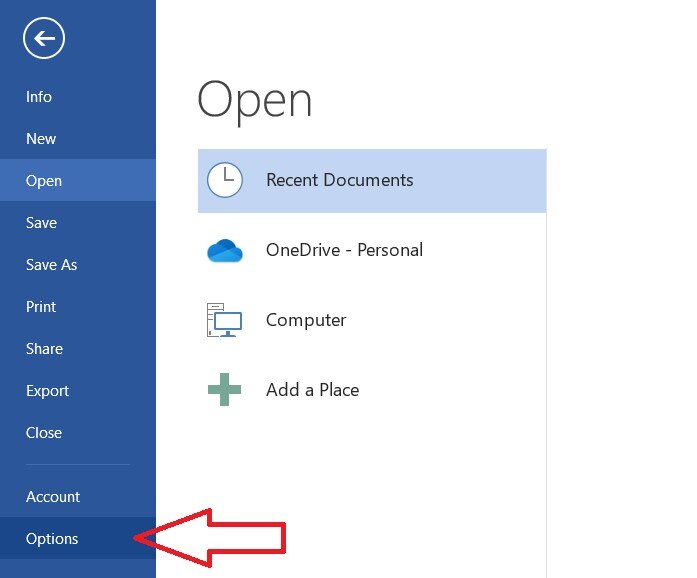
Task: Click the green plus icon
Action: coord(225,390)
